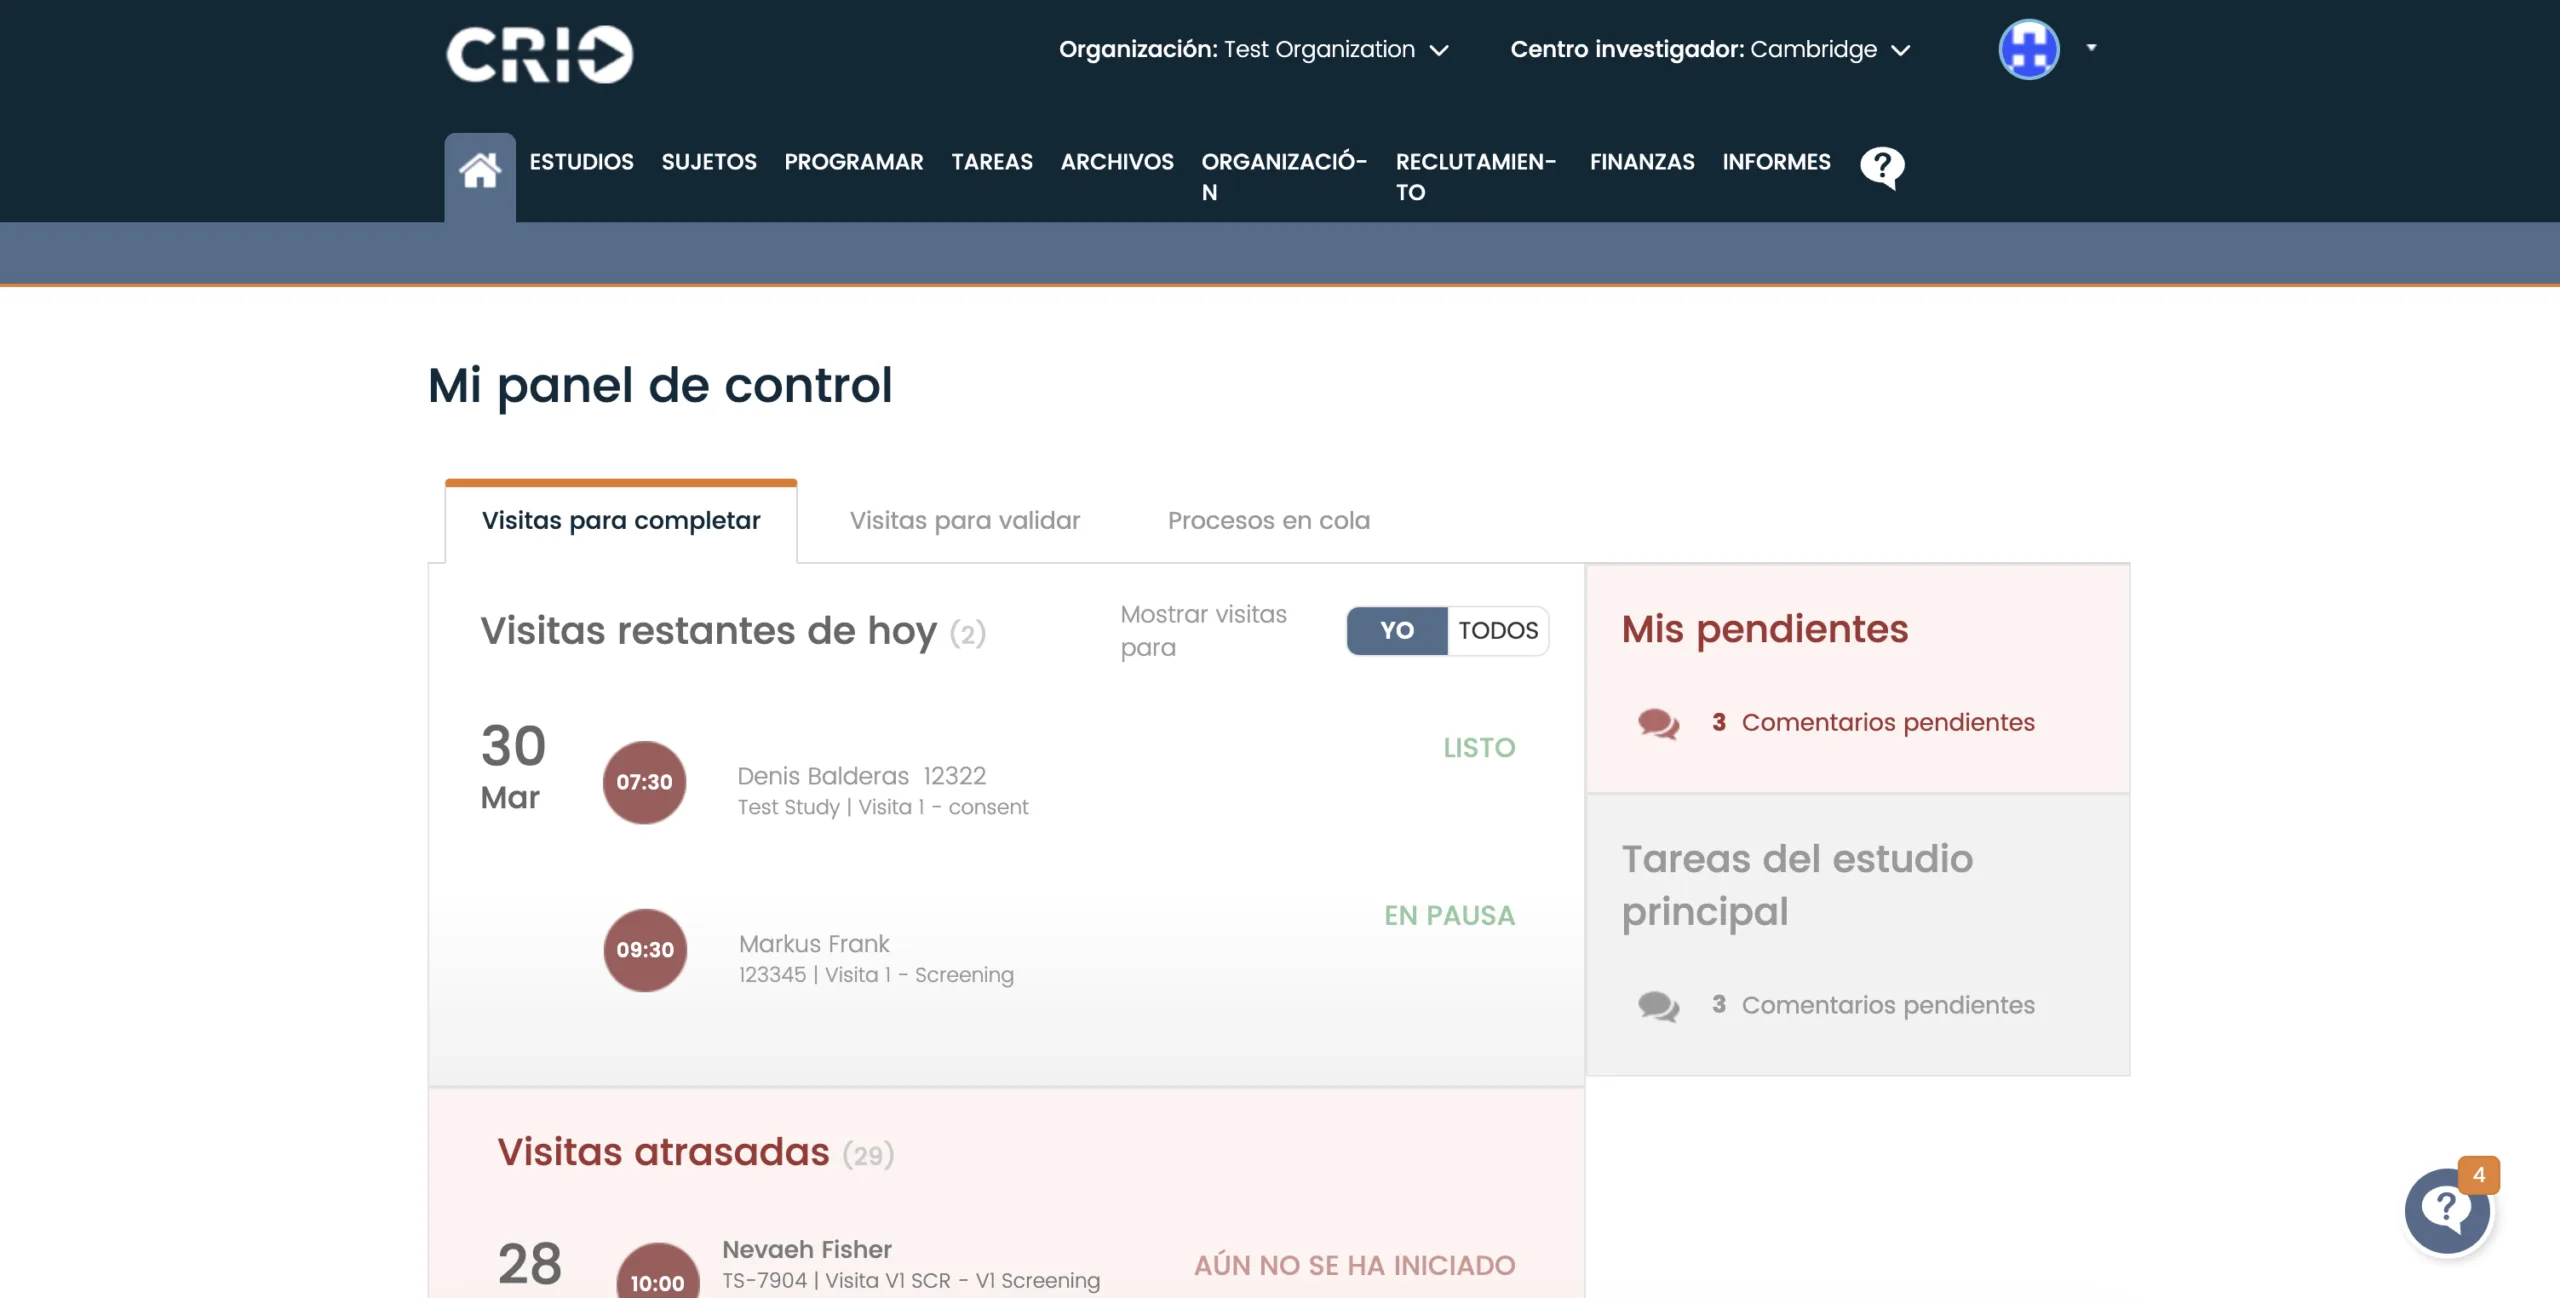The width and height of the screenshot is (2560, 1298).
Task: Click comments icon under Mis pendientes
Action: point(1658,723)
